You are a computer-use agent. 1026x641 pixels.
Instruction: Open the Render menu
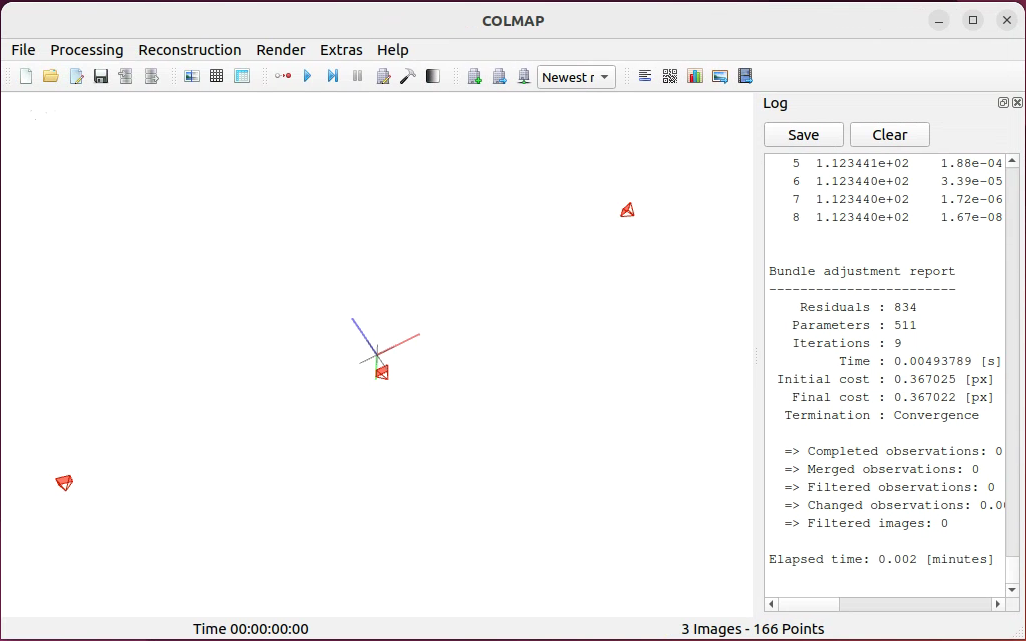(281, 50)
